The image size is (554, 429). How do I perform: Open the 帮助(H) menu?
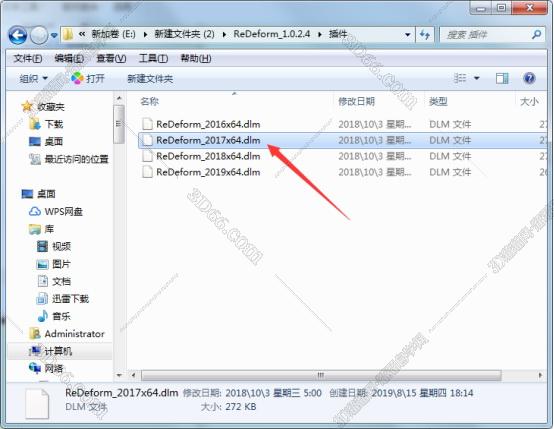pyautogui.click(x=196, y=58)
